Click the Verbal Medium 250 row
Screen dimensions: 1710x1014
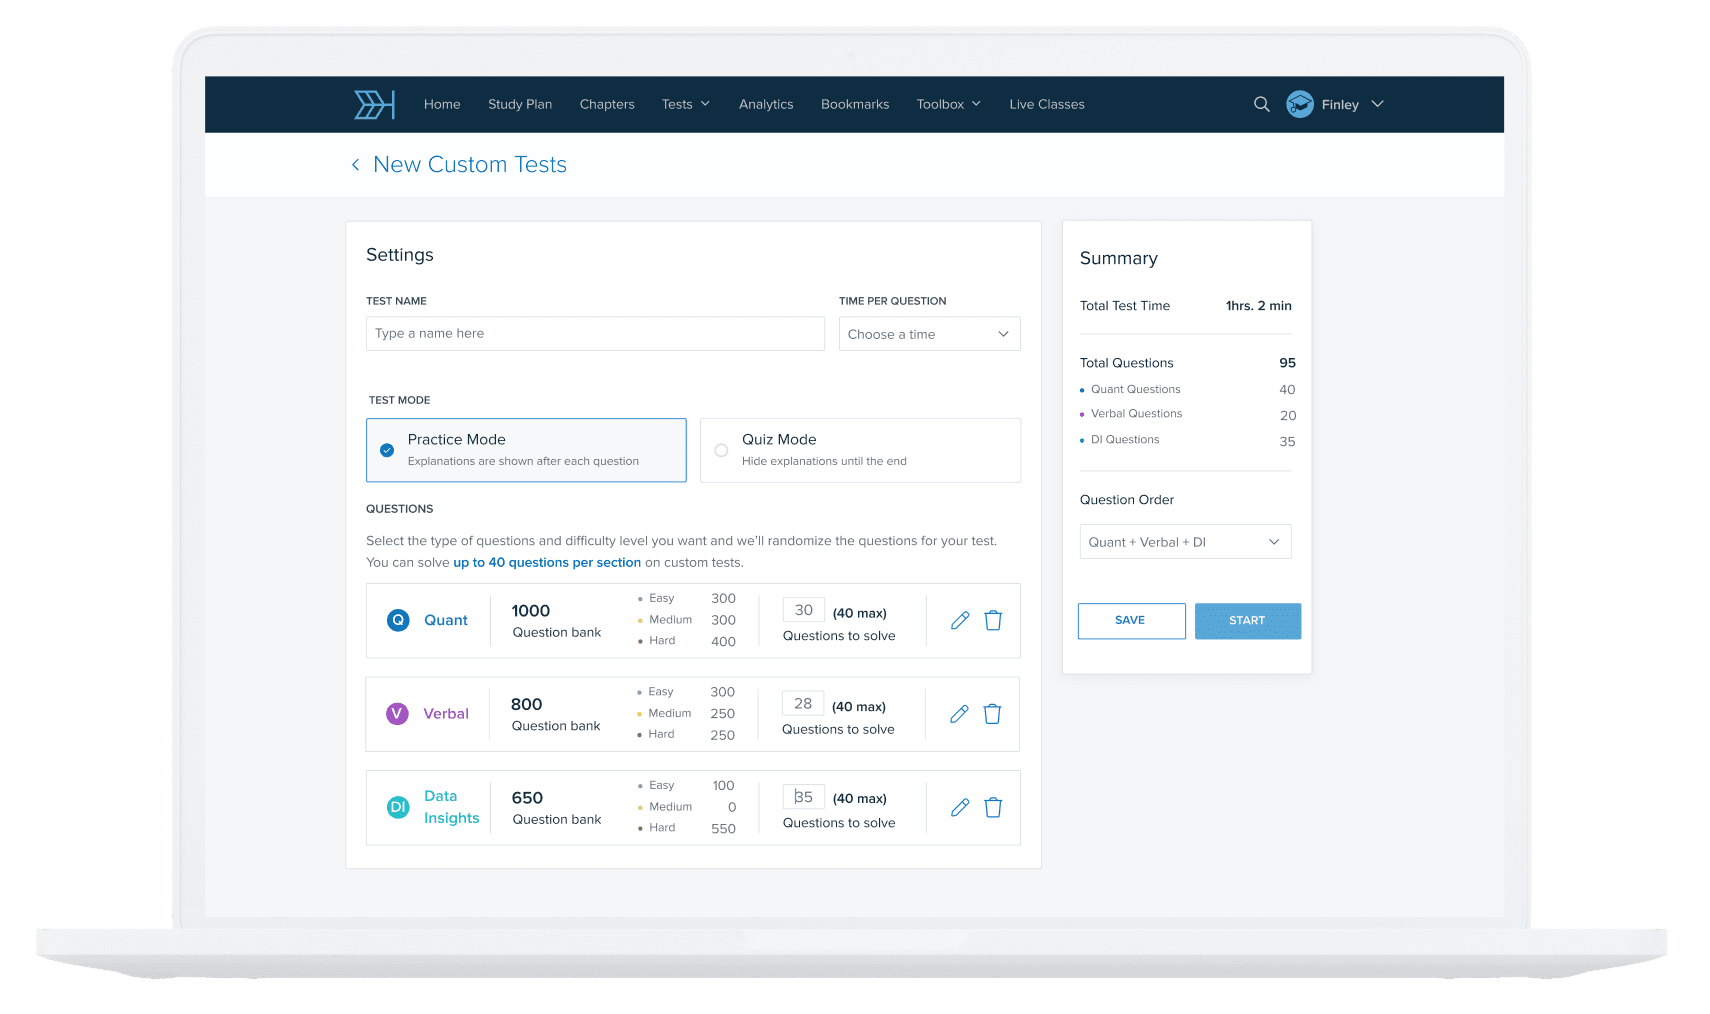click(686, 714)
